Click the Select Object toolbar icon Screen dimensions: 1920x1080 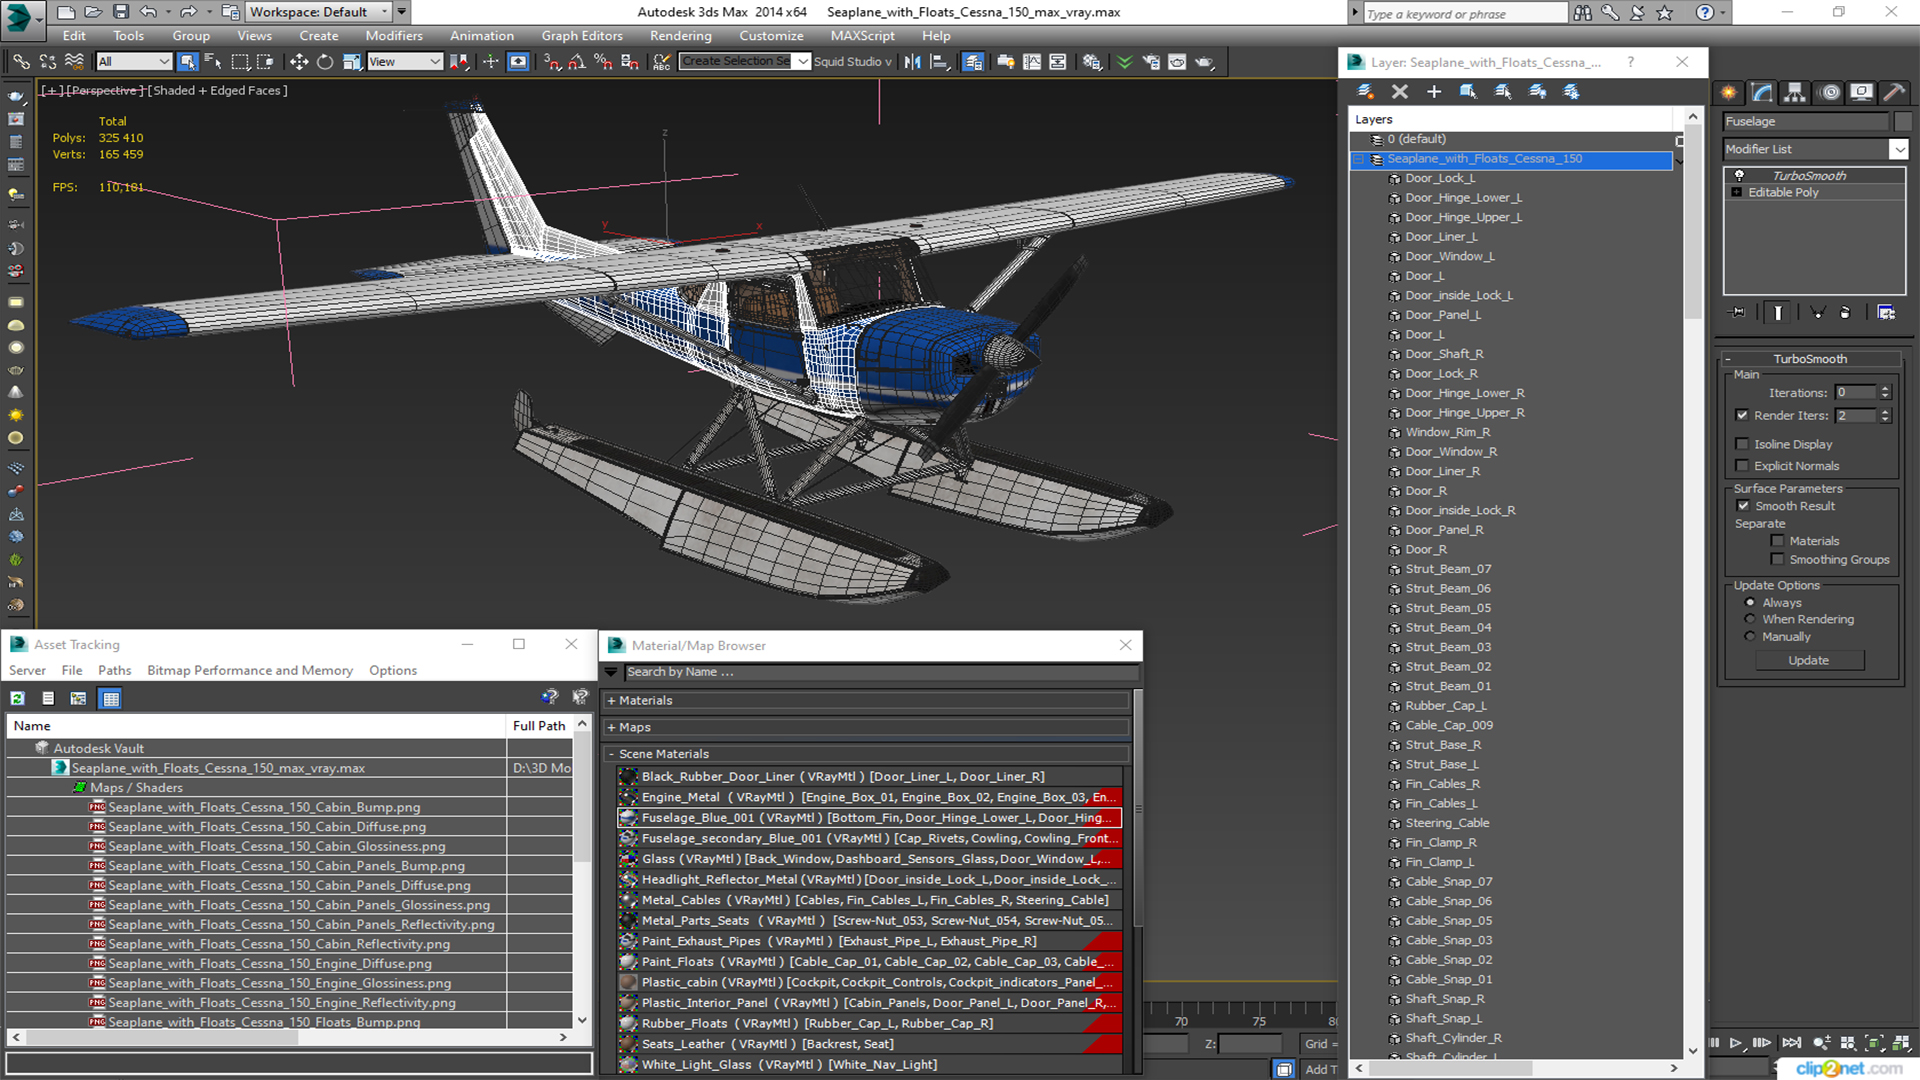[x=187, y=62]
